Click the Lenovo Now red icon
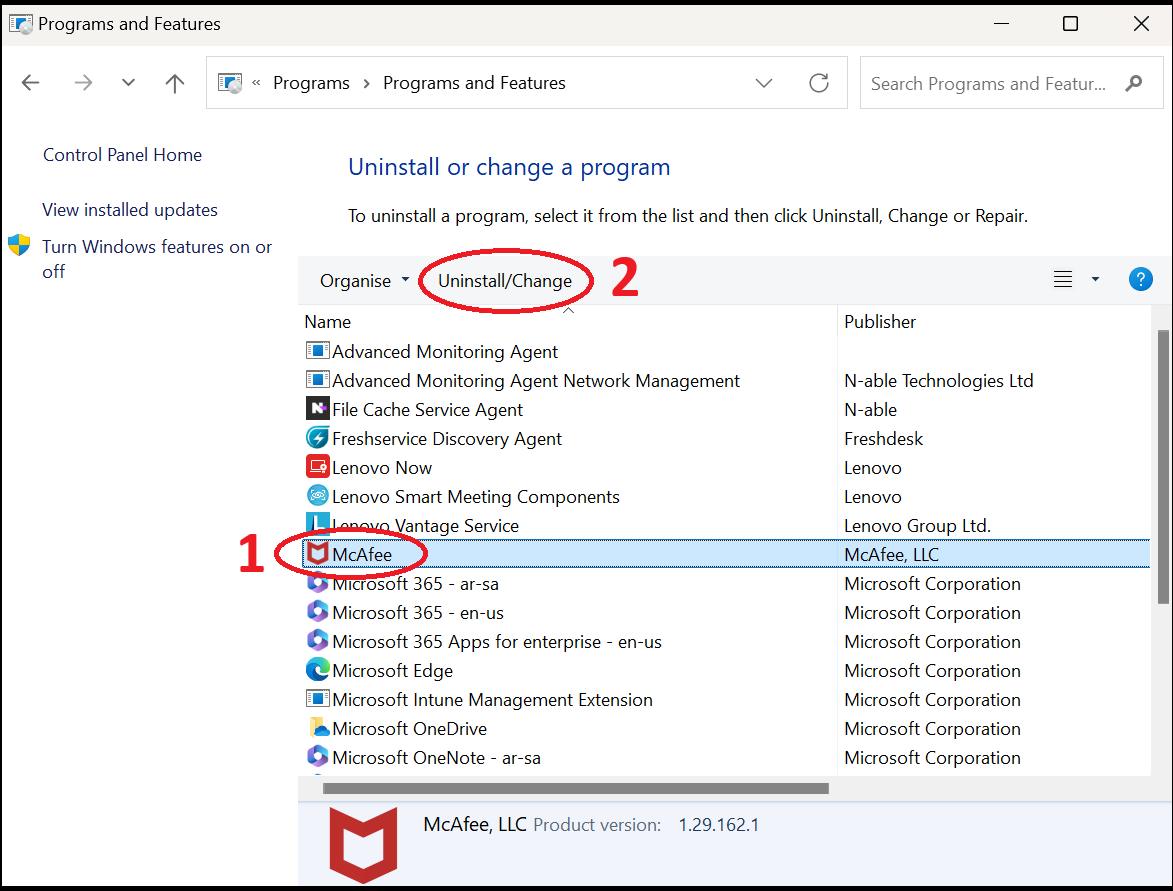 click(x=318, y=467)
